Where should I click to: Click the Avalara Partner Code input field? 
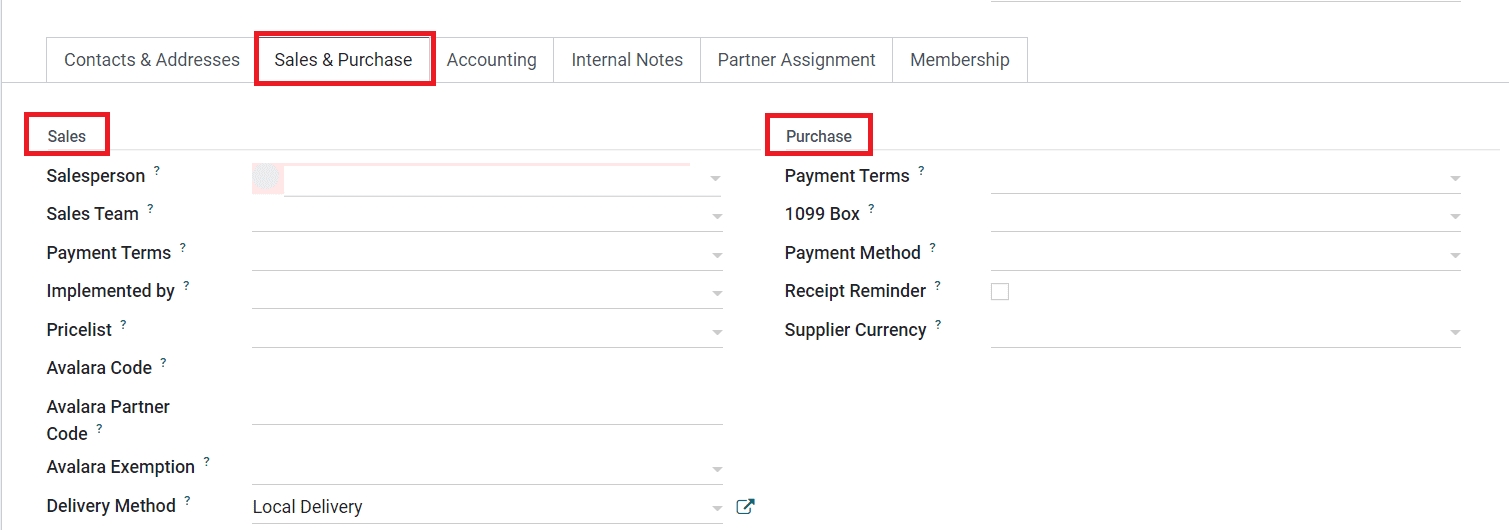click(486, 408)
